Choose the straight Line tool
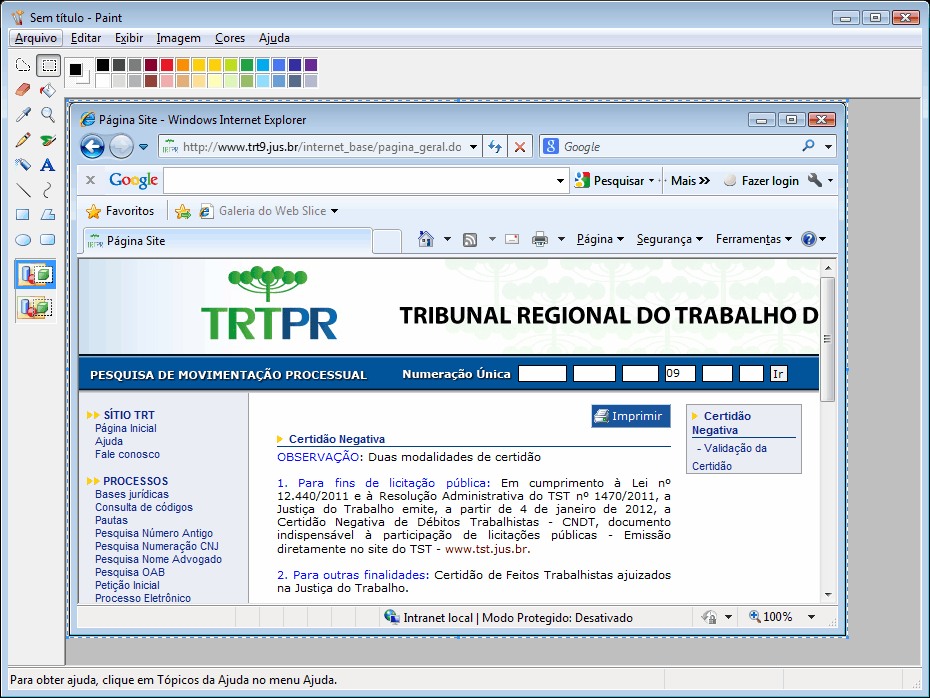 point(23,190)
